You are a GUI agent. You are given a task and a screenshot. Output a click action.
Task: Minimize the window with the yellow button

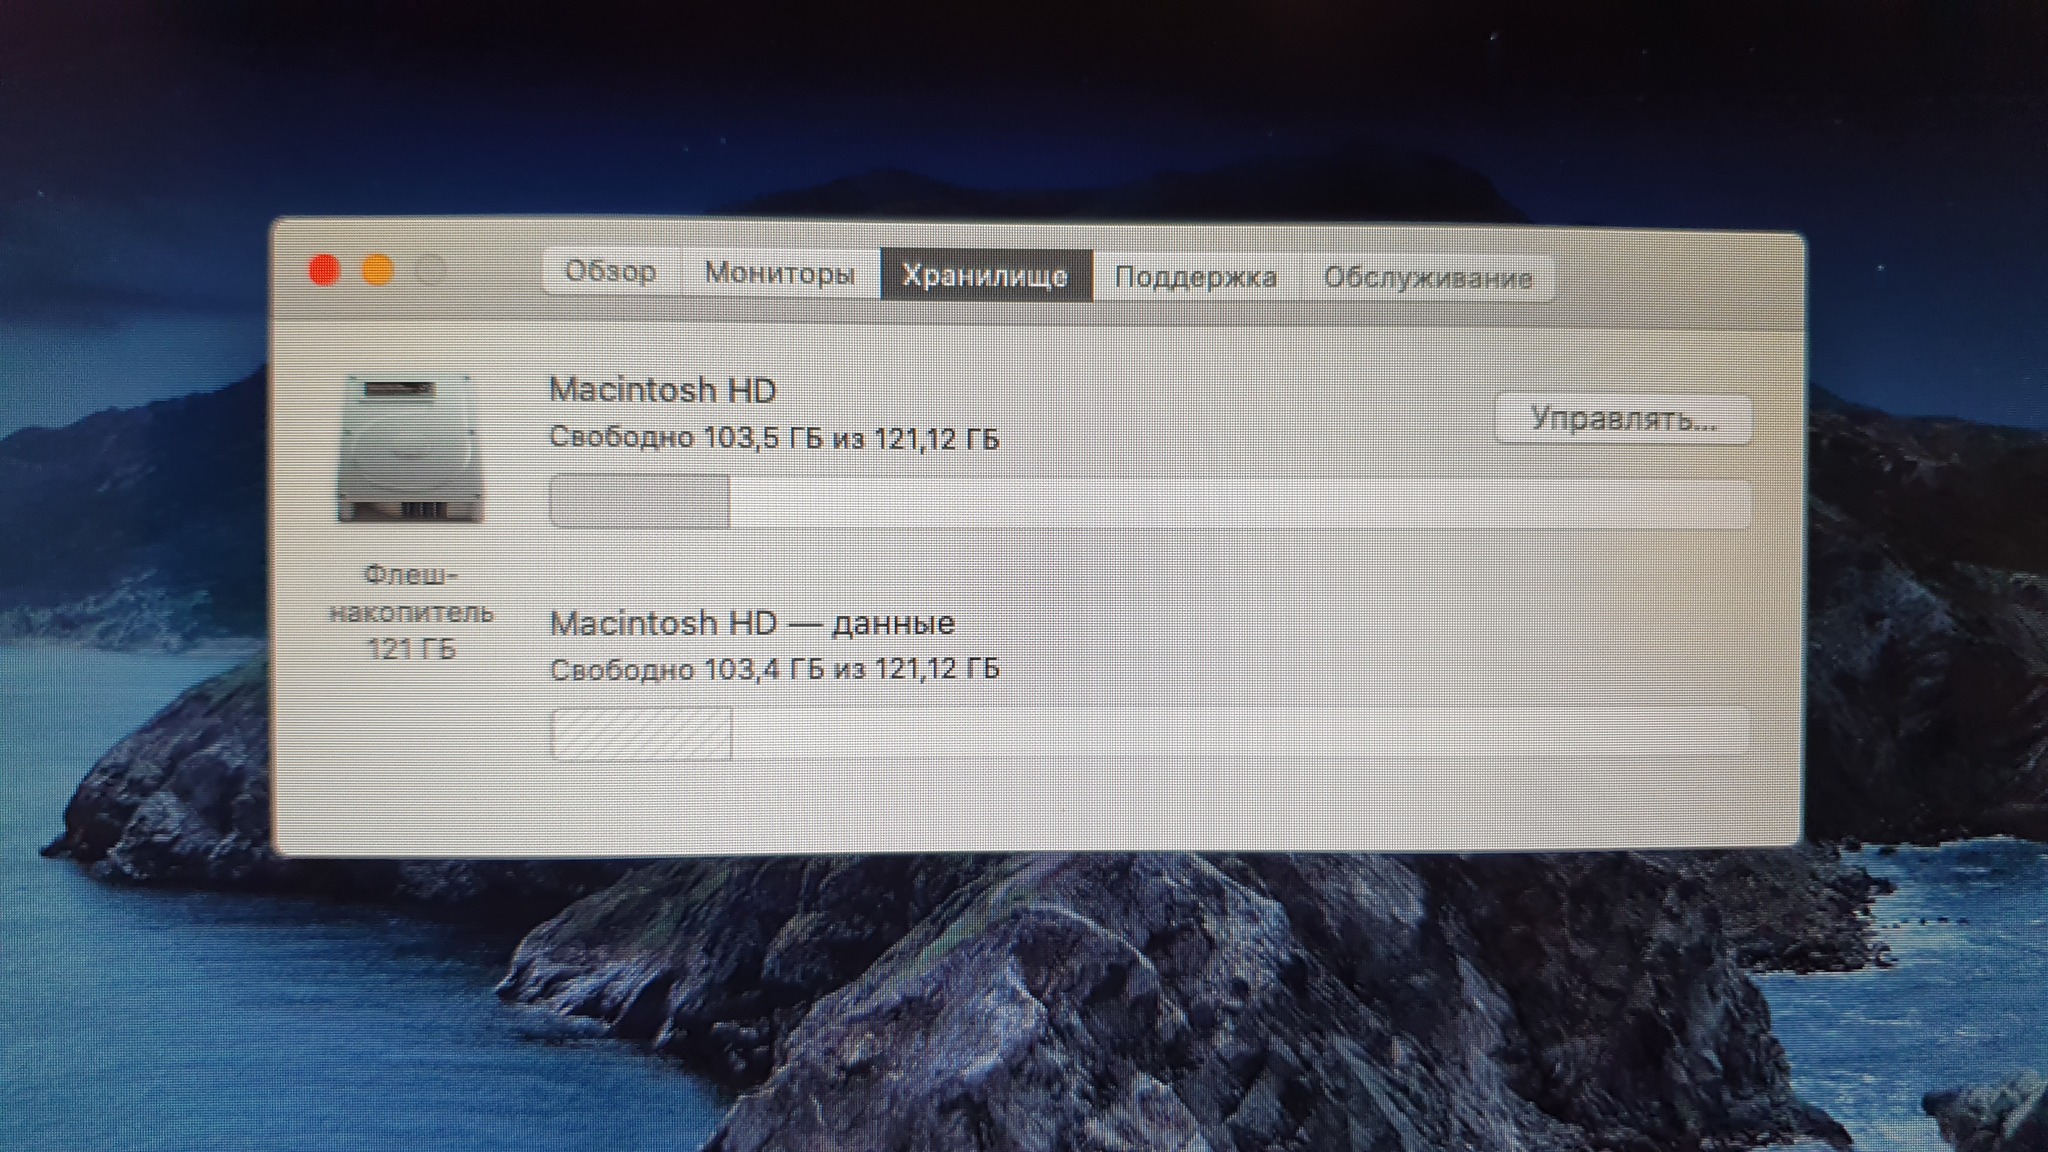point(378,270)
